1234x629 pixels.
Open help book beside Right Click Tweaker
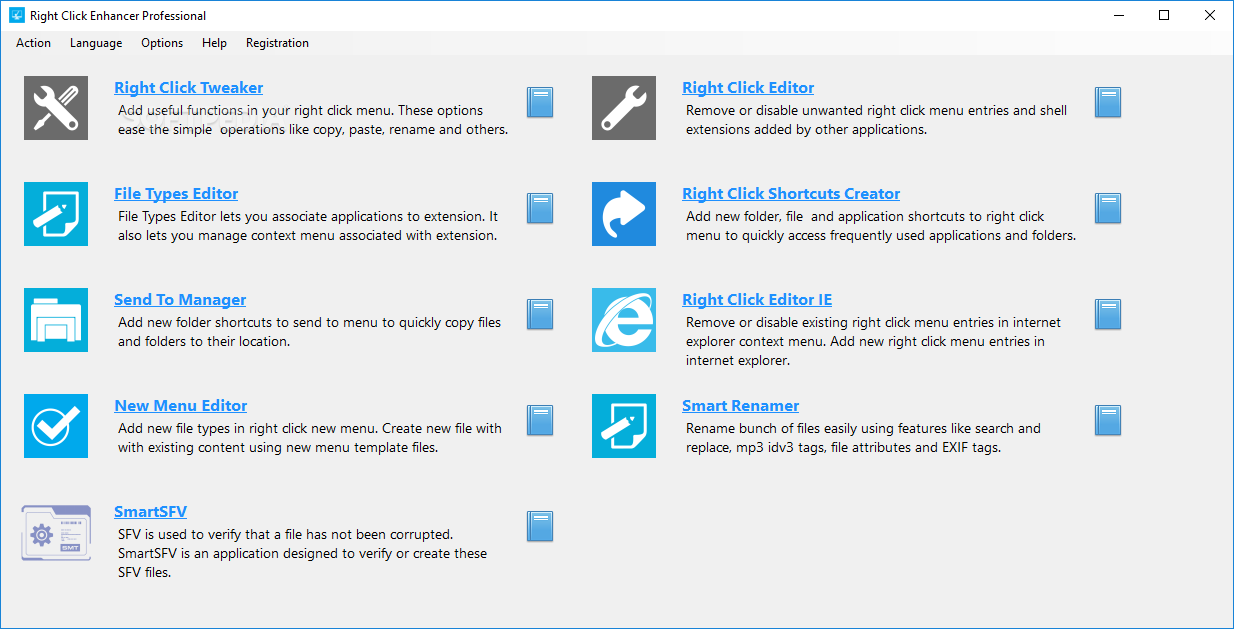click(x=540, y=102)
